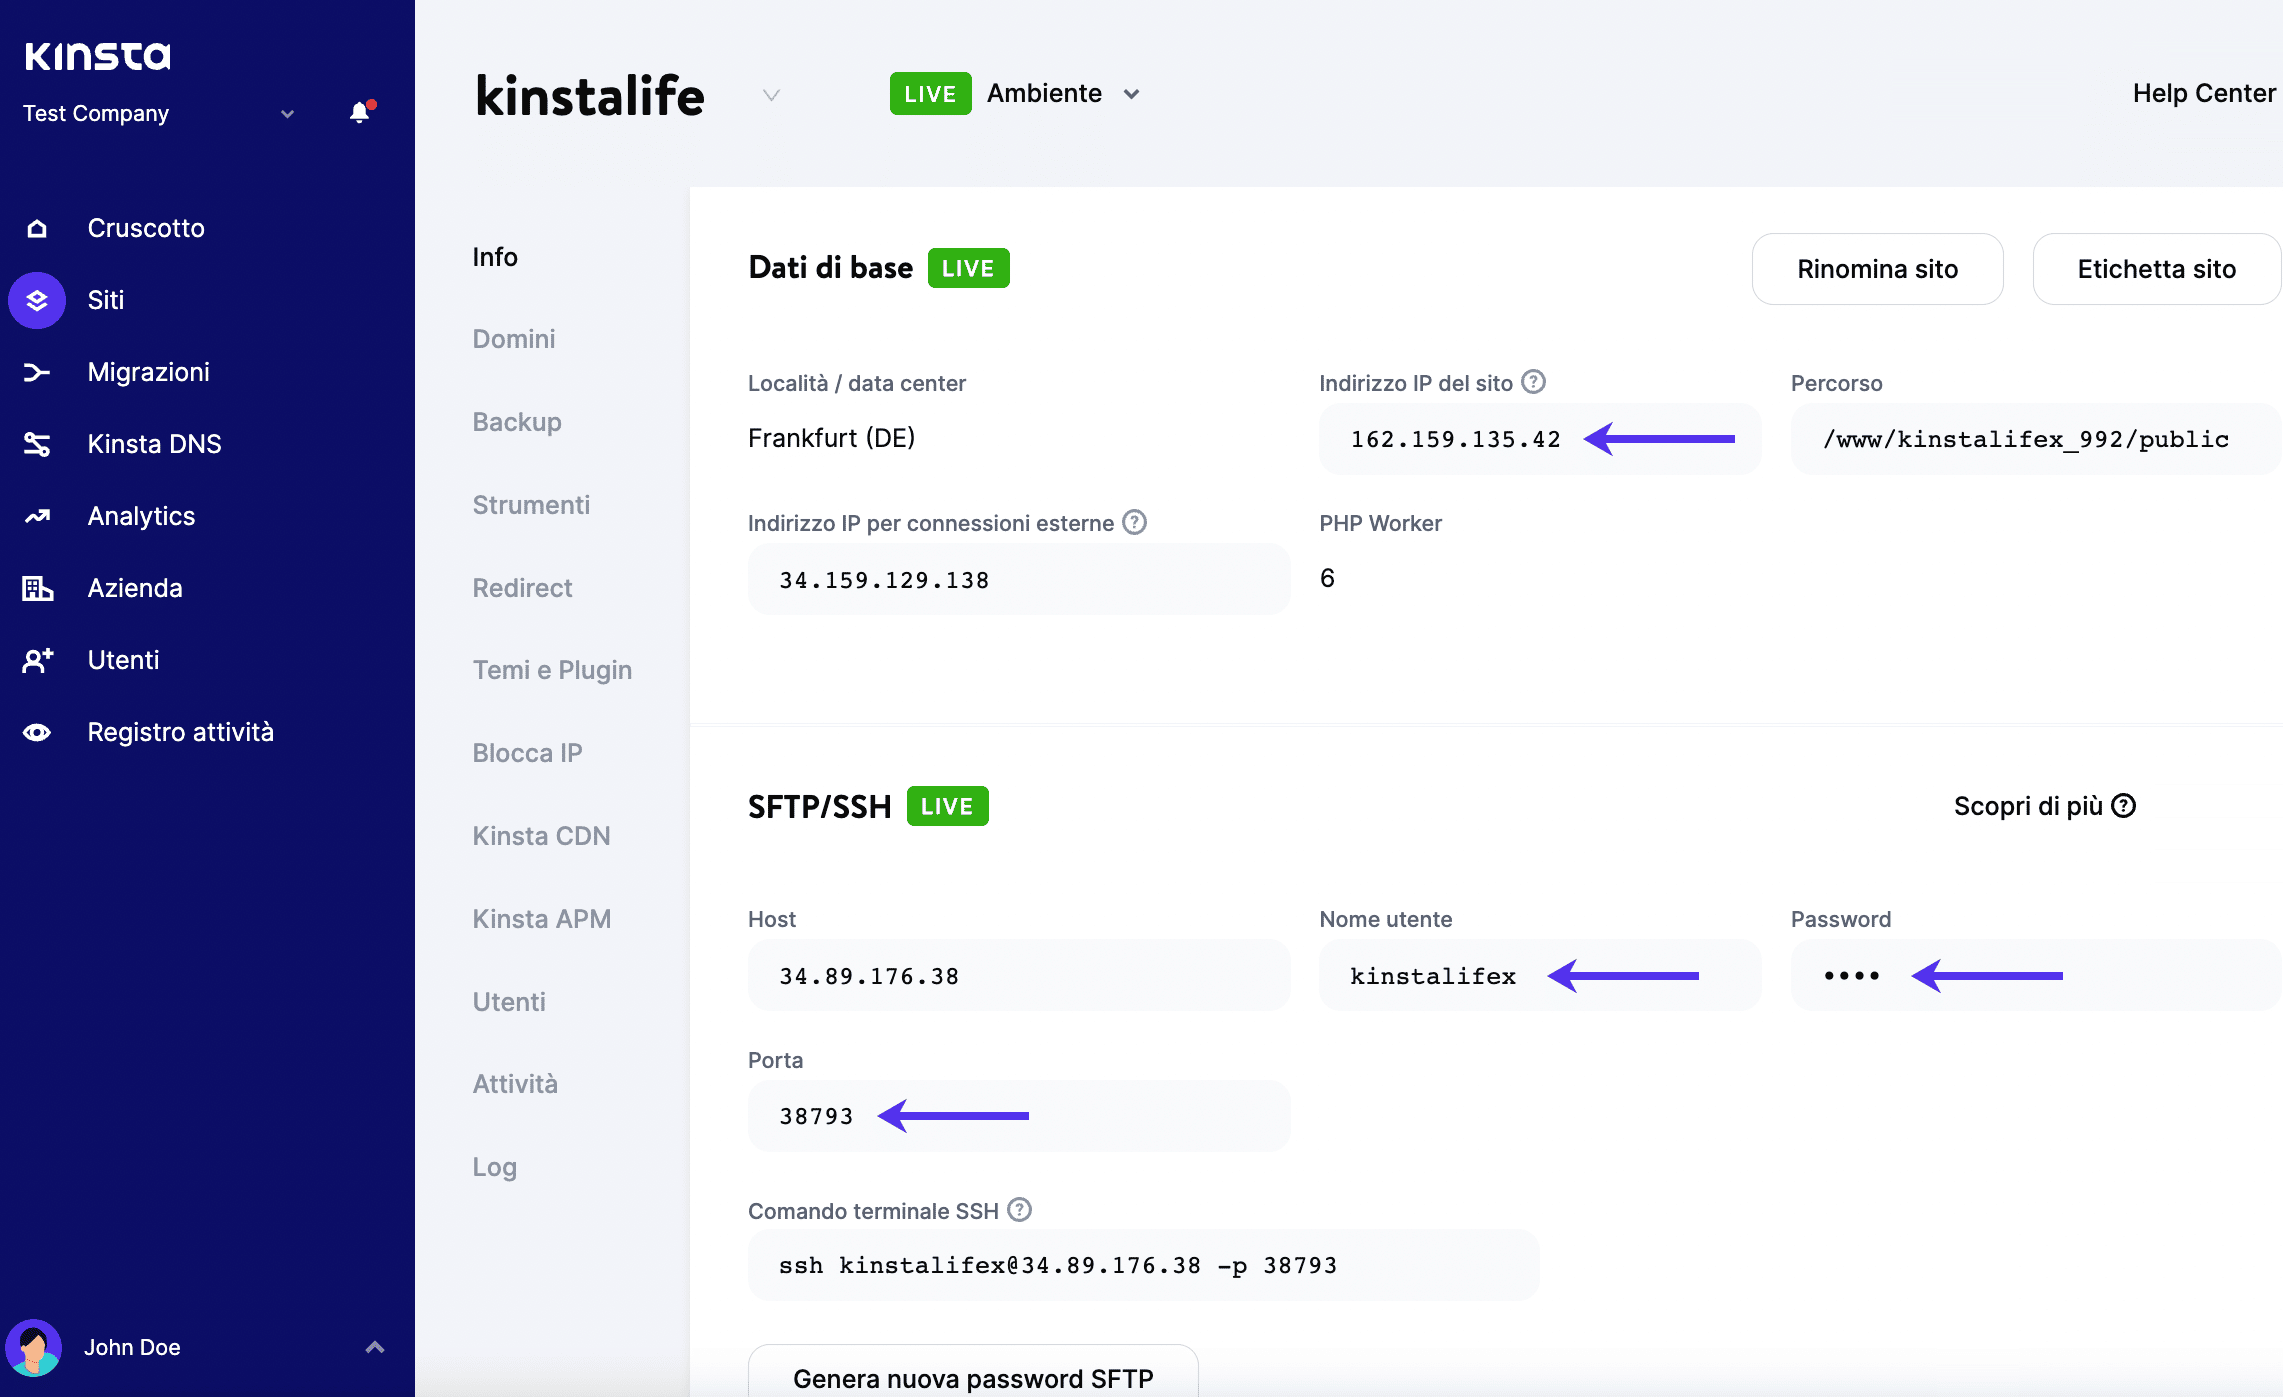Click Rinomina sito
This screenshot has width=2283, height=1397.
click(x=1877, y=268)
